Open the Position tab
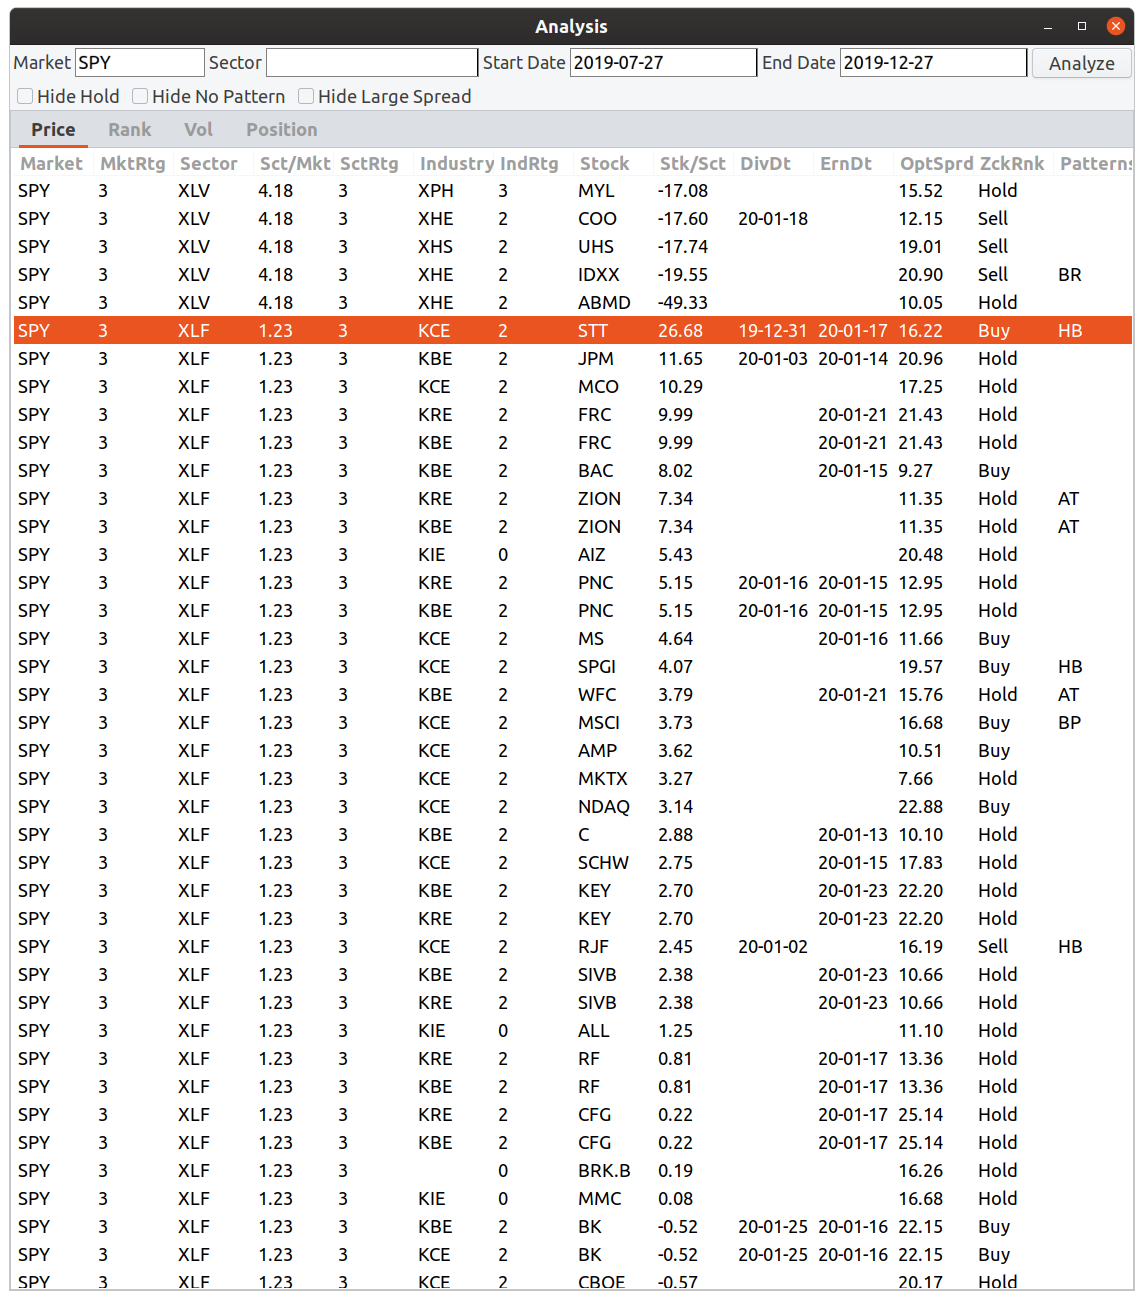Screen dimensions: 1144x1300 click(282, 129)
